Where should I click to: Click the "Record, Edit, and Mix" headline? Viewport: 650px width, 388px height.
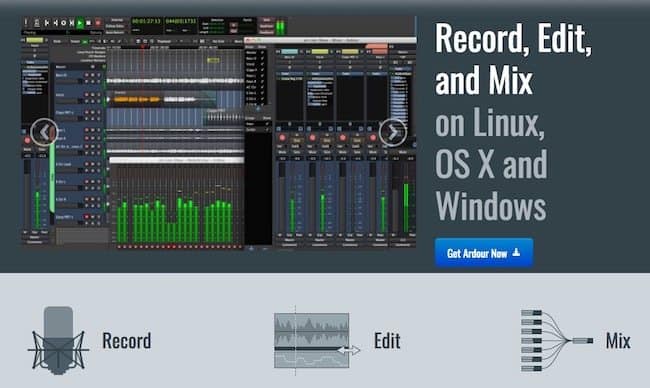(x=513, y=59)
